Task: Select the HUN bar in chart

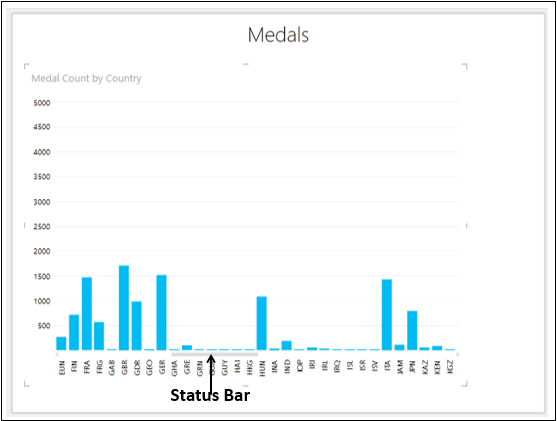Action: 262,323
